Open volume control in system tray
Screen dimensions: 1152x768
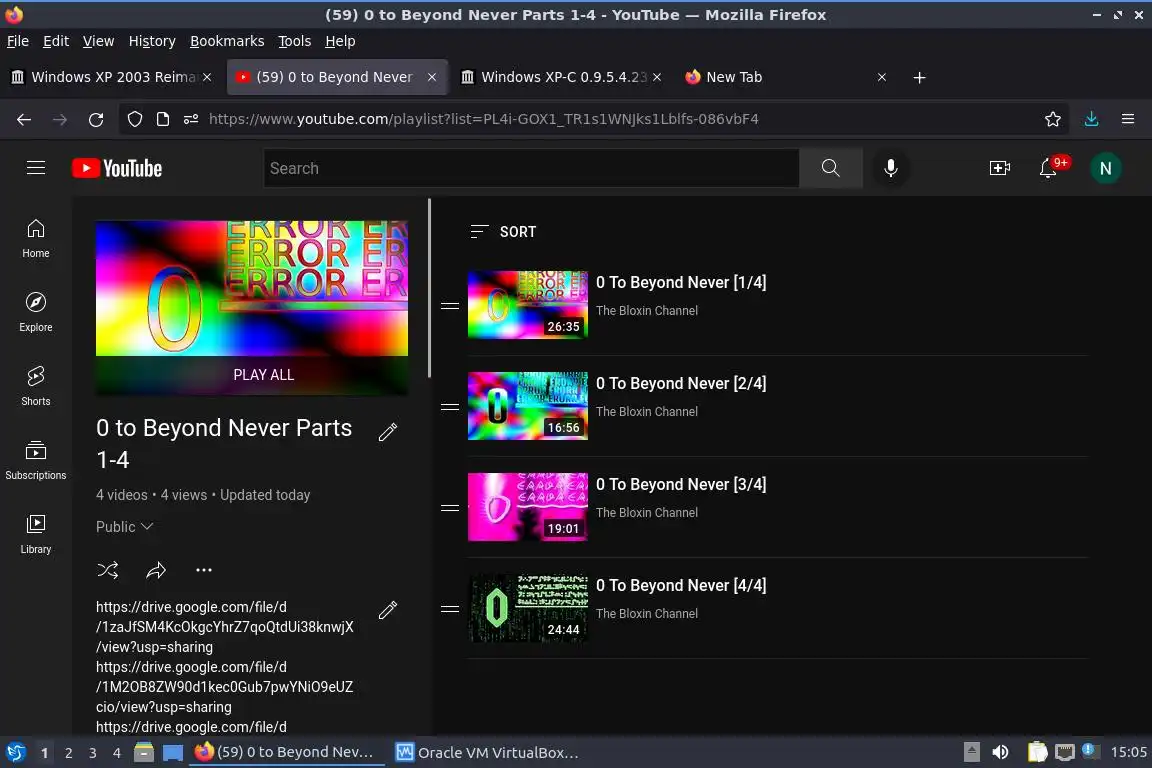[x=1000, y=752]
